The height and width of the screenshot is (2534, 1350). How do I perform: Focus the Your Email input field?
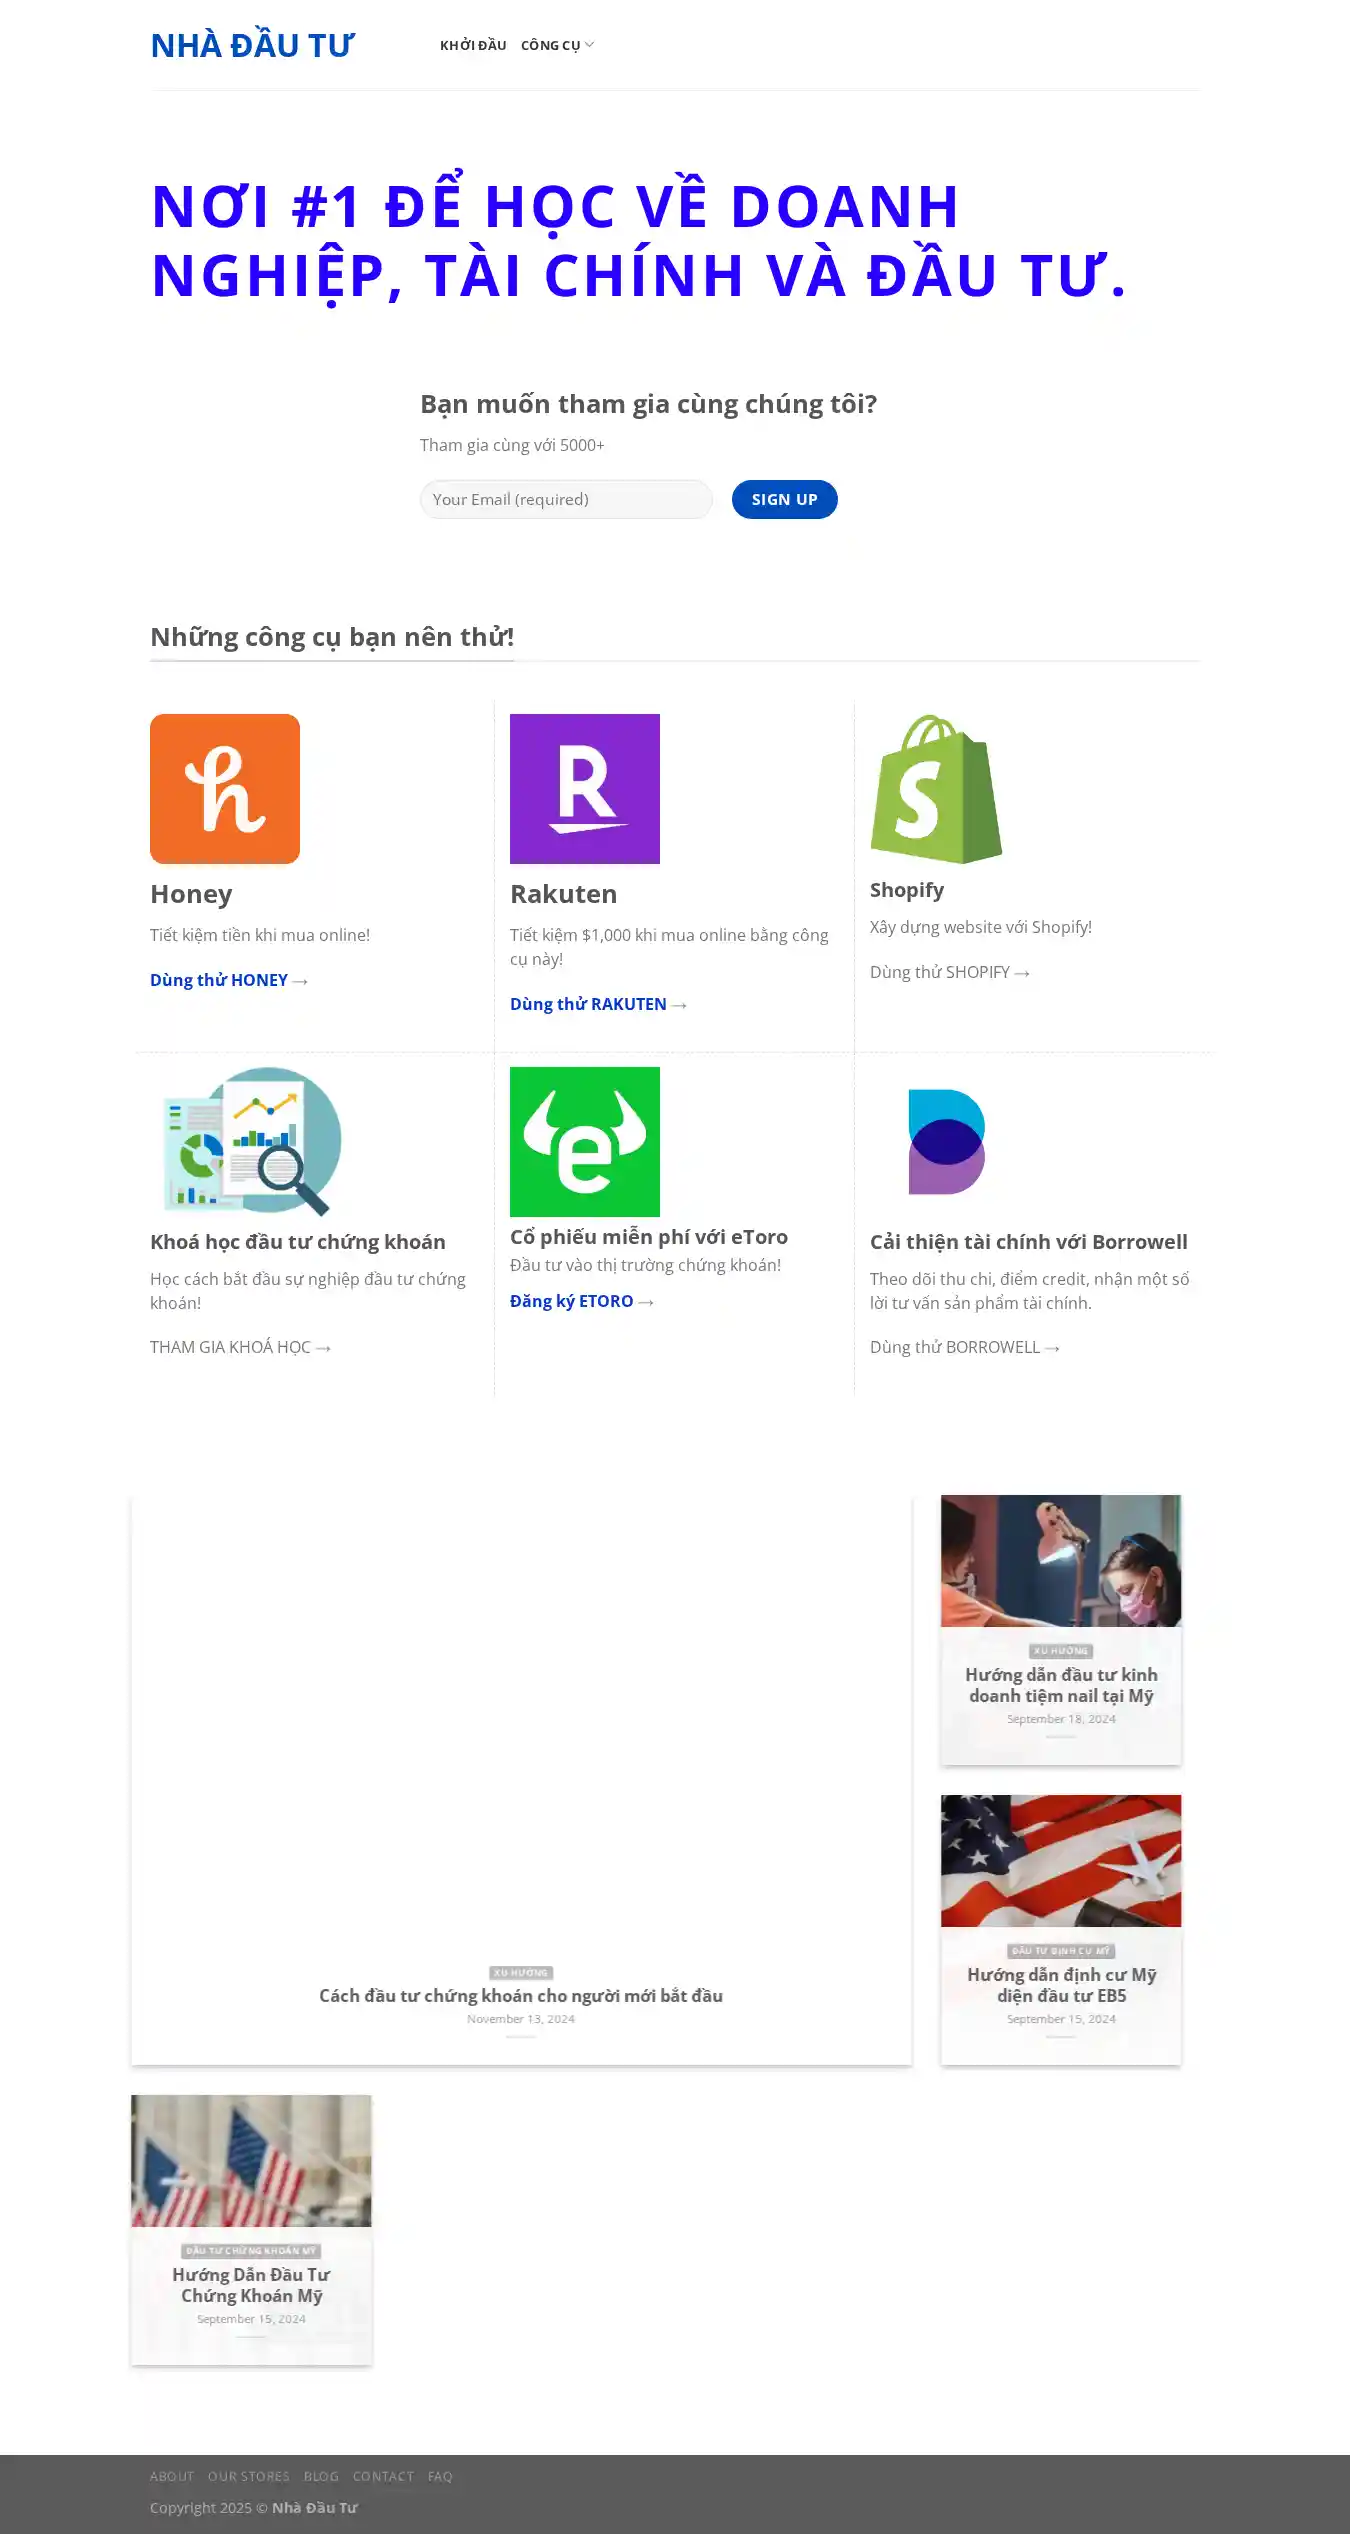pyautogui.click(x=566, y=499)
